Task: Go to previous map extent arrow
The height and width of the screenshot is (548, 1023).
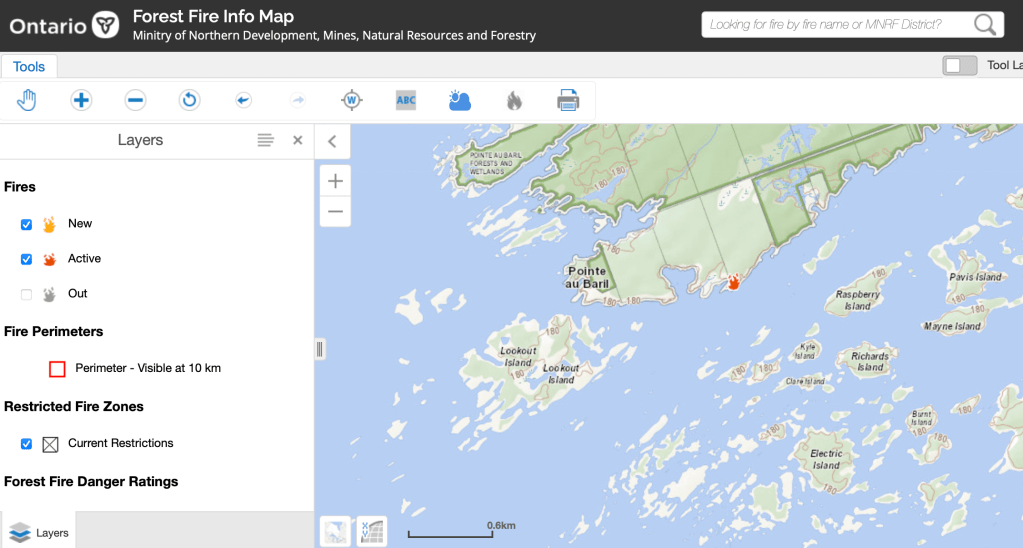Action: click(x=243, y=100)
